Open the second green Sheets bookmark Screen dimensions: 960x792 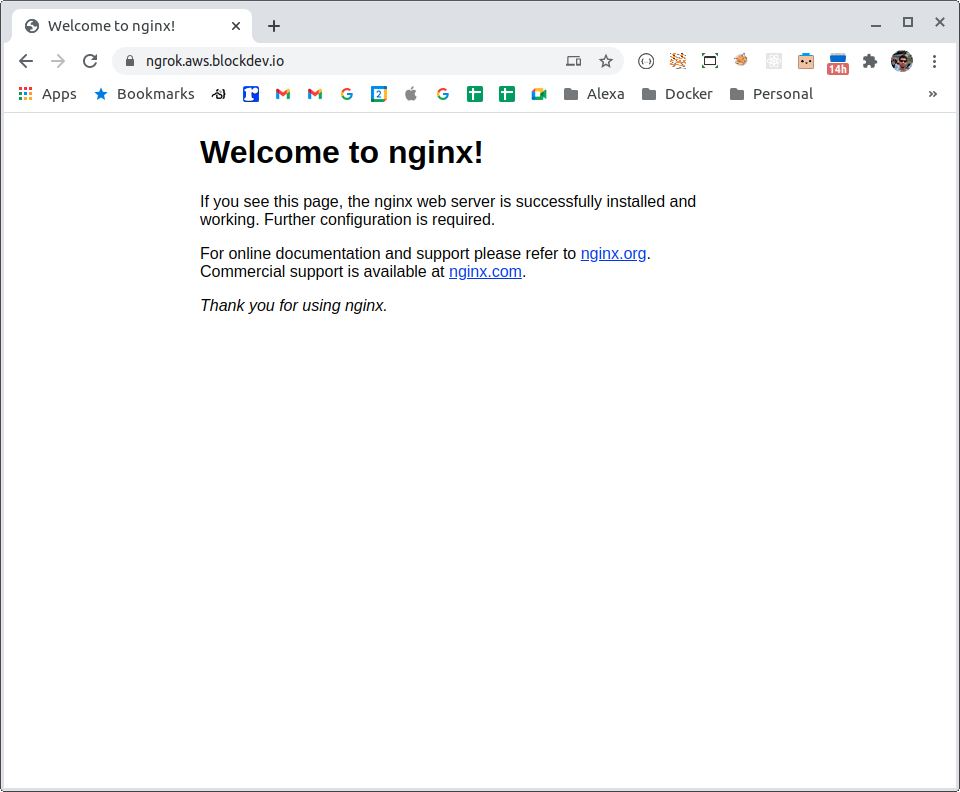(506, 94)
